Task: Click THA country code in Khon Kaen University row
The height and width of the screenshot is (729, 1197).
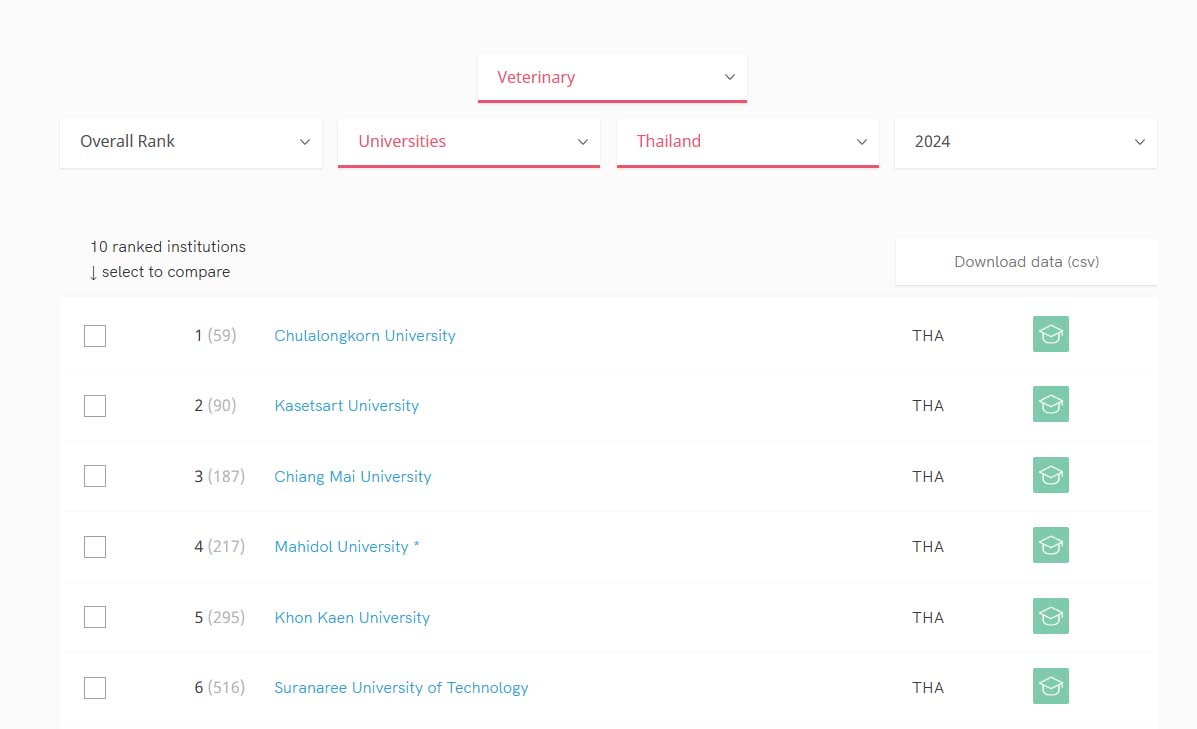Action: point(928,618)
